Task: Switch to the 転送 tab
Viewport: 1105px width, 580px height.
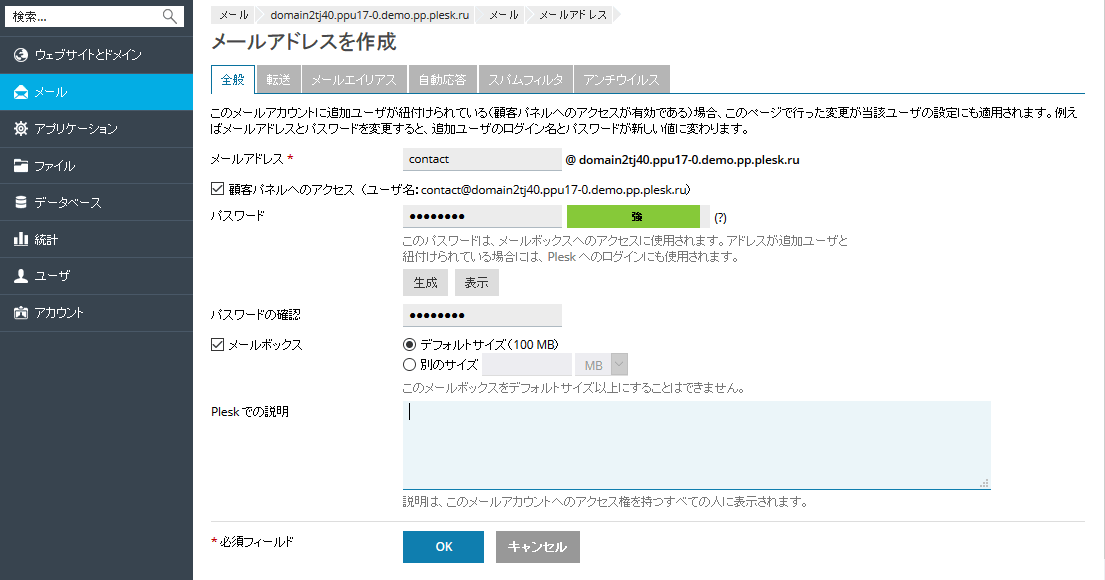Action: click(278, 80)
